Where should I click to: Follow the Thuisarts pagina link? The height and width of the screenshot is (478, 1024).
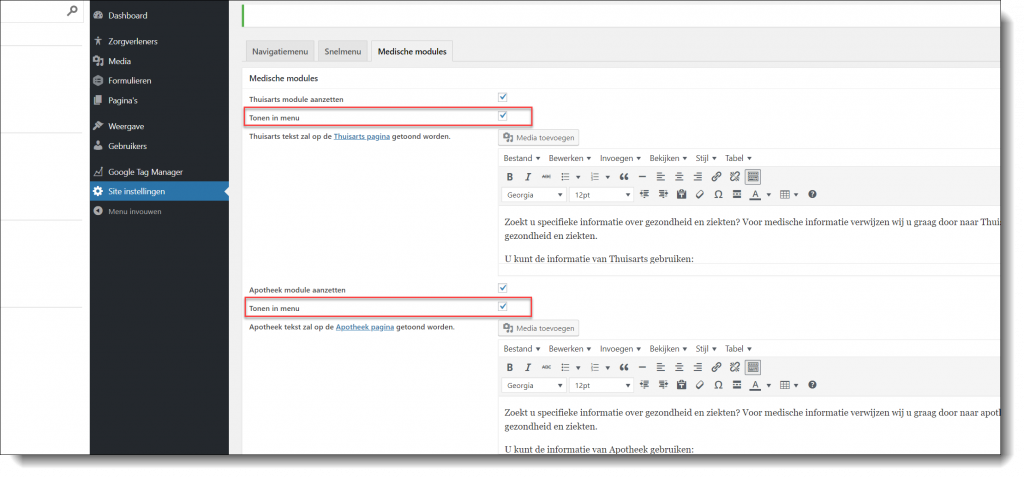coord(362,136)
